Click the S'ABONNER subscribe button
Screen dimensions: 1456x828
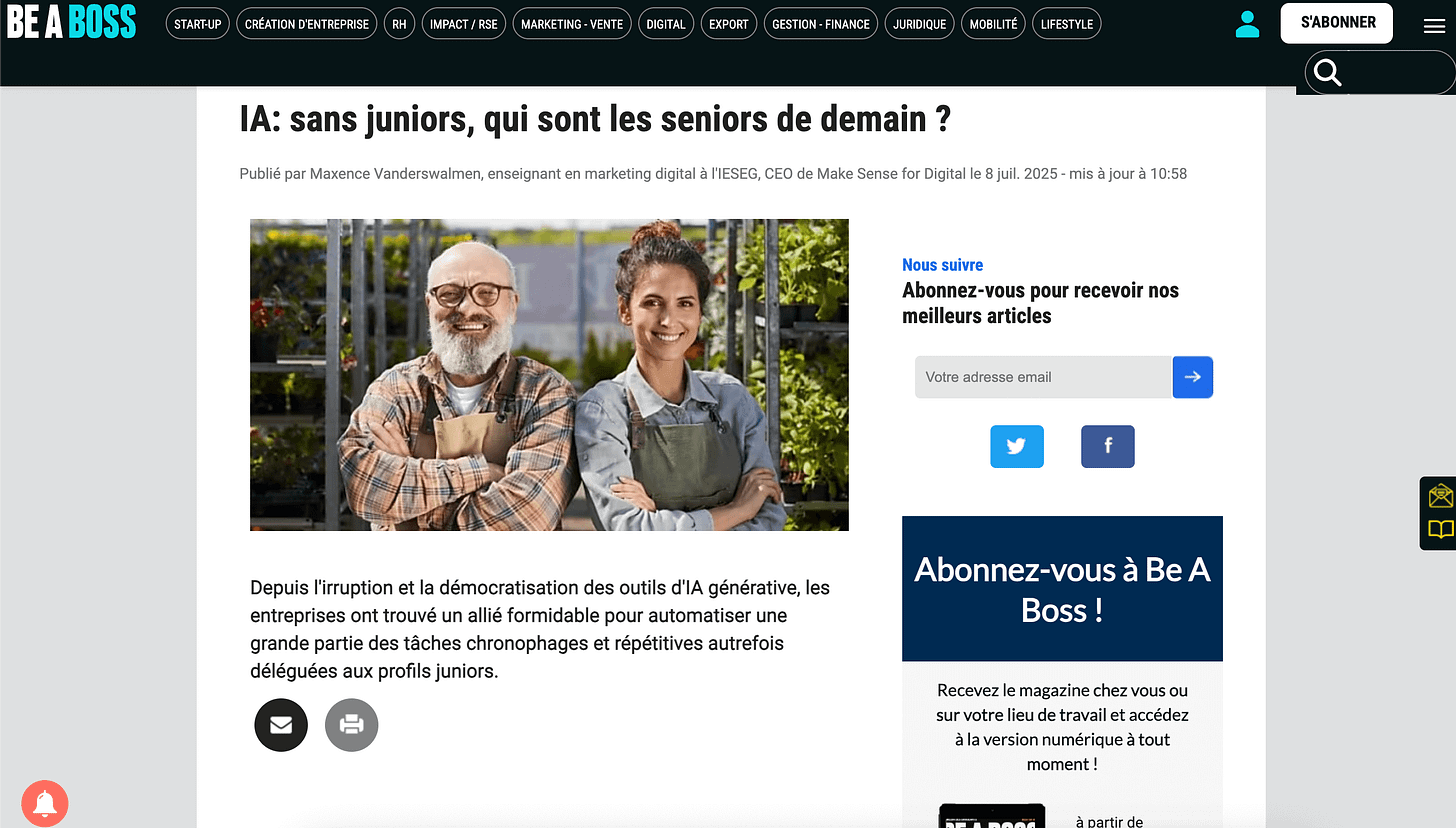1337,22
